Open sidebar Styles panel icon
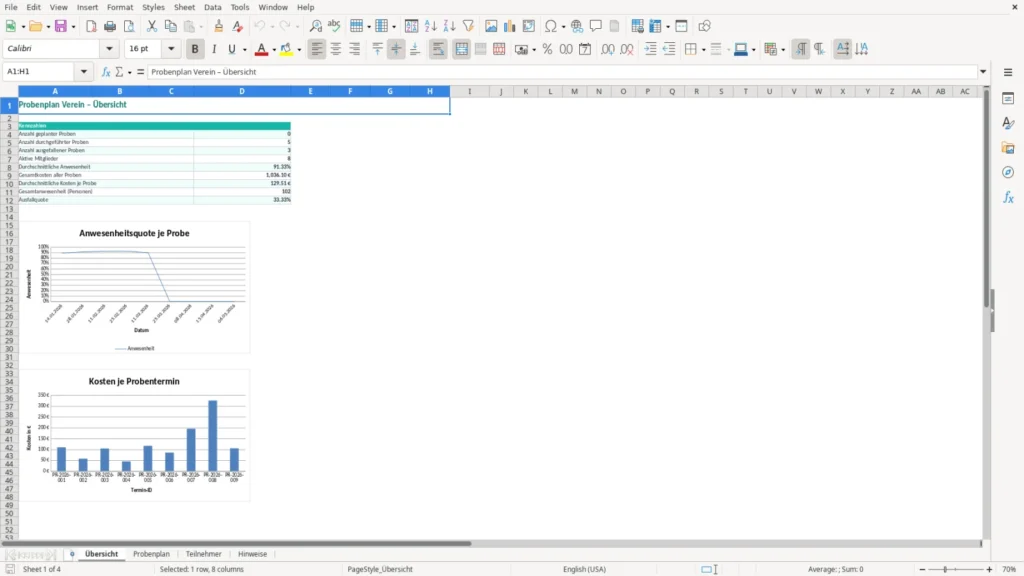This screenshot has width=1024, height=576. (x=1008, y=123)
